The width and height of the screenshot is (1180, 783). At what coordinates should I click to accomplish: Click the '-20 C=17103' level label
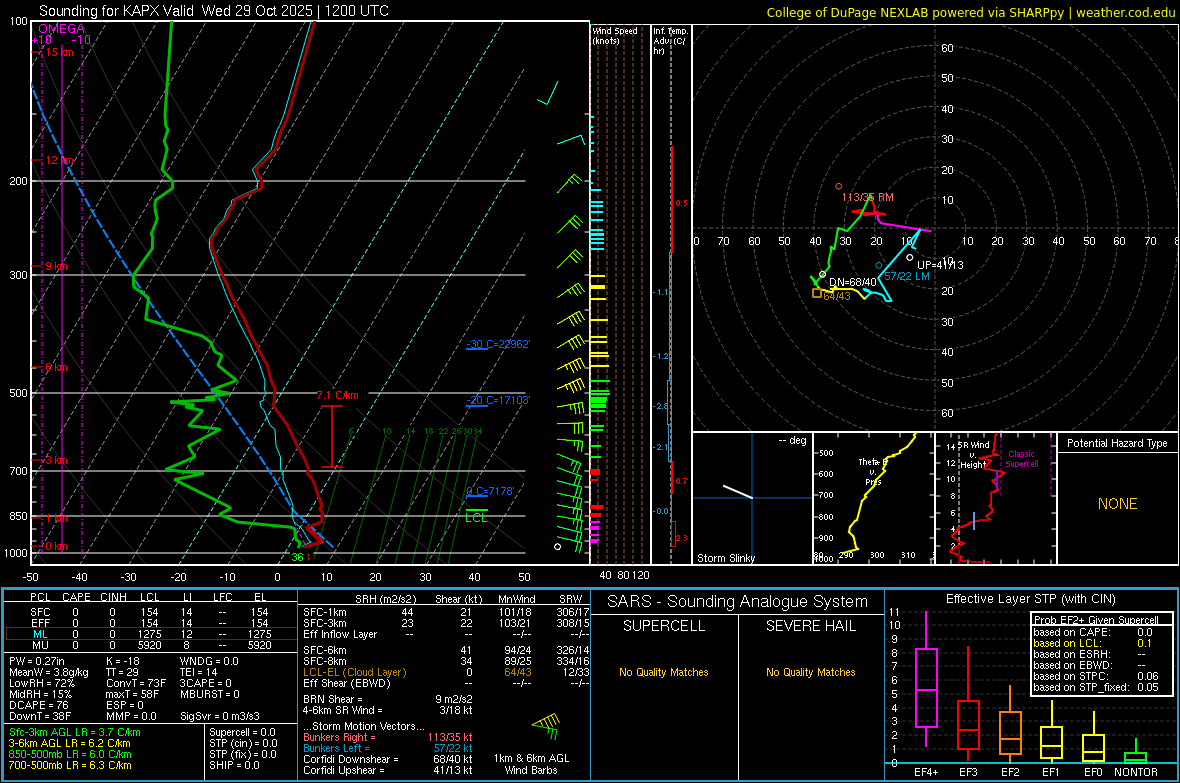coord(498,400)
